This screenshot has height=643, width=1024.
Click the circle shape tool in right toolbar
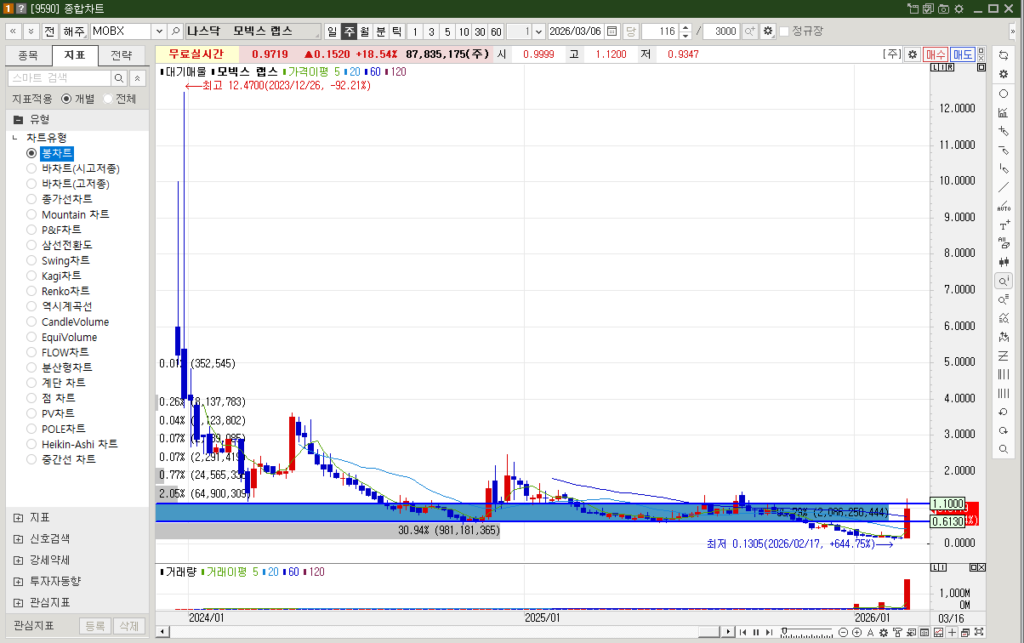[x=1003, y=93]
